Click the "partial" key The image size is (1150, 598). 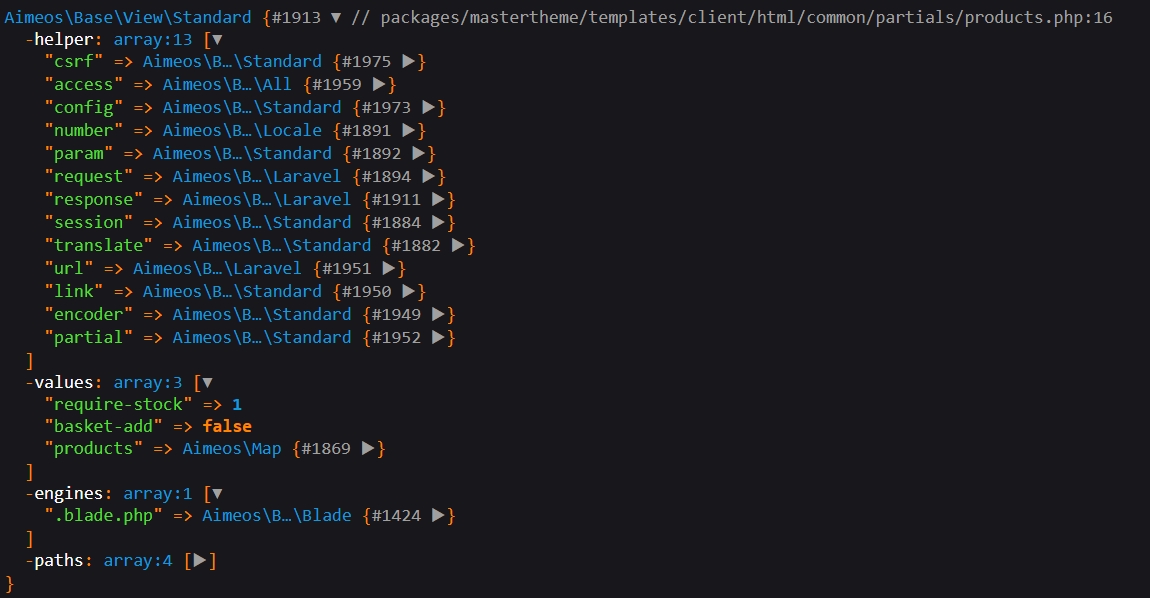pyautogui.click(x=89, y=338)
